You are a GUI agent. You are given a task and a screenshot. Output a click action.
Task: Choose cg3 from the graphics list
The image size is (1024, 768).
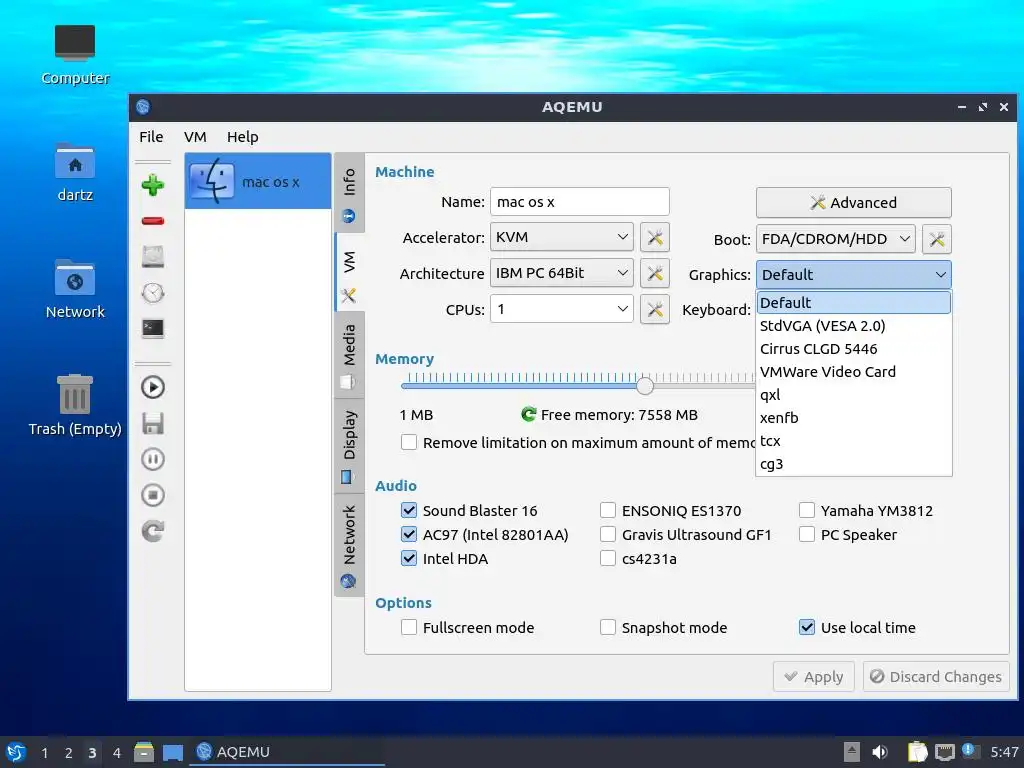(x=854, y=464)
